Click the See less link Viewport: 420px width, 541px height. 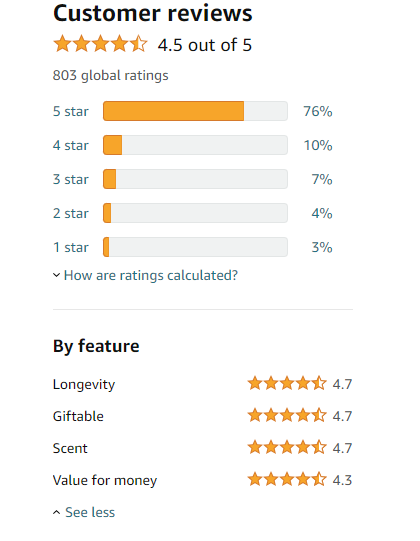tap(90, 512)
